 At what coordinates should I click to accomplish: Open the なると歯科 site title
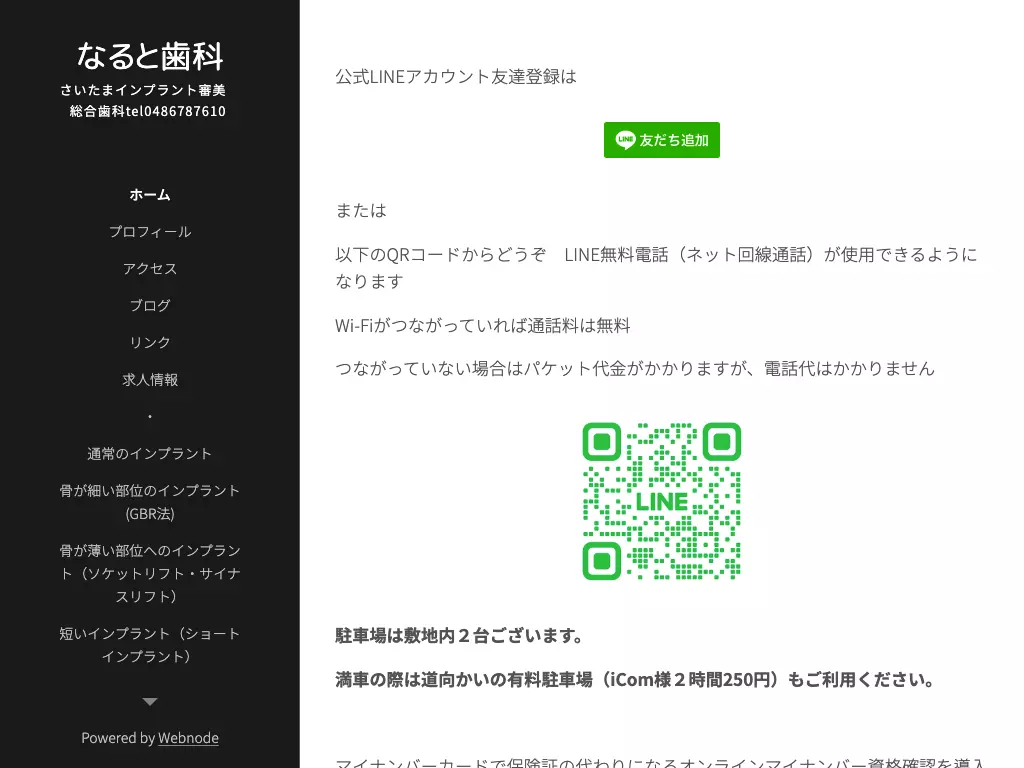click(150, 56)
